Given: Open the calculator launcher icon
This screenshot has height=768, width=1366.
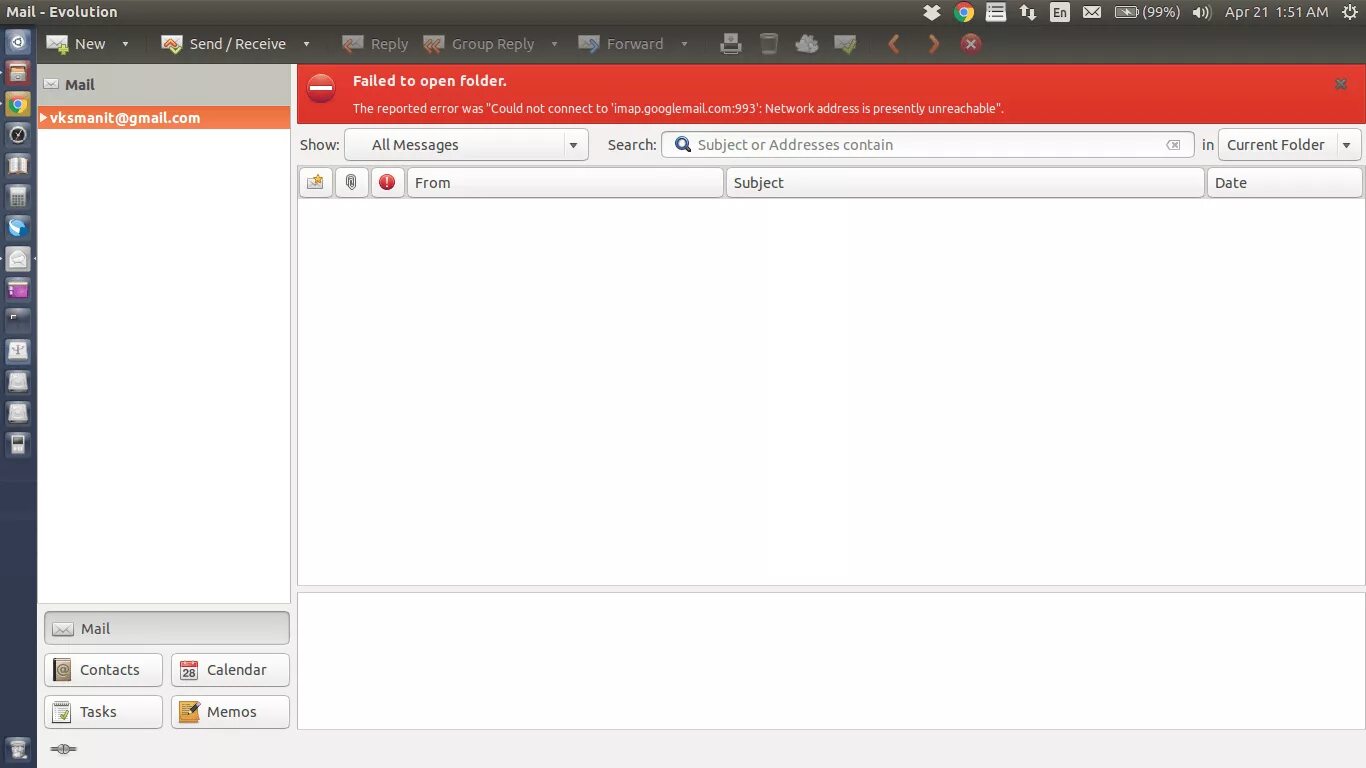Looking at the screenshot, I should coord(18,197).
